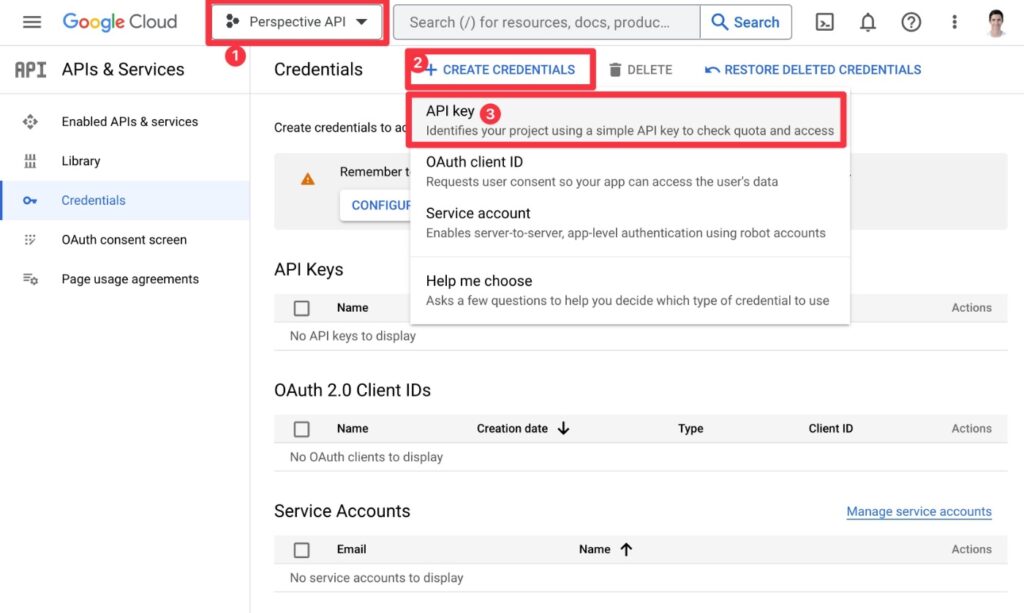Screen dimensions: 1024x613
Task: Choose OAuth client ID option
Action: click(x=630, y=171)
